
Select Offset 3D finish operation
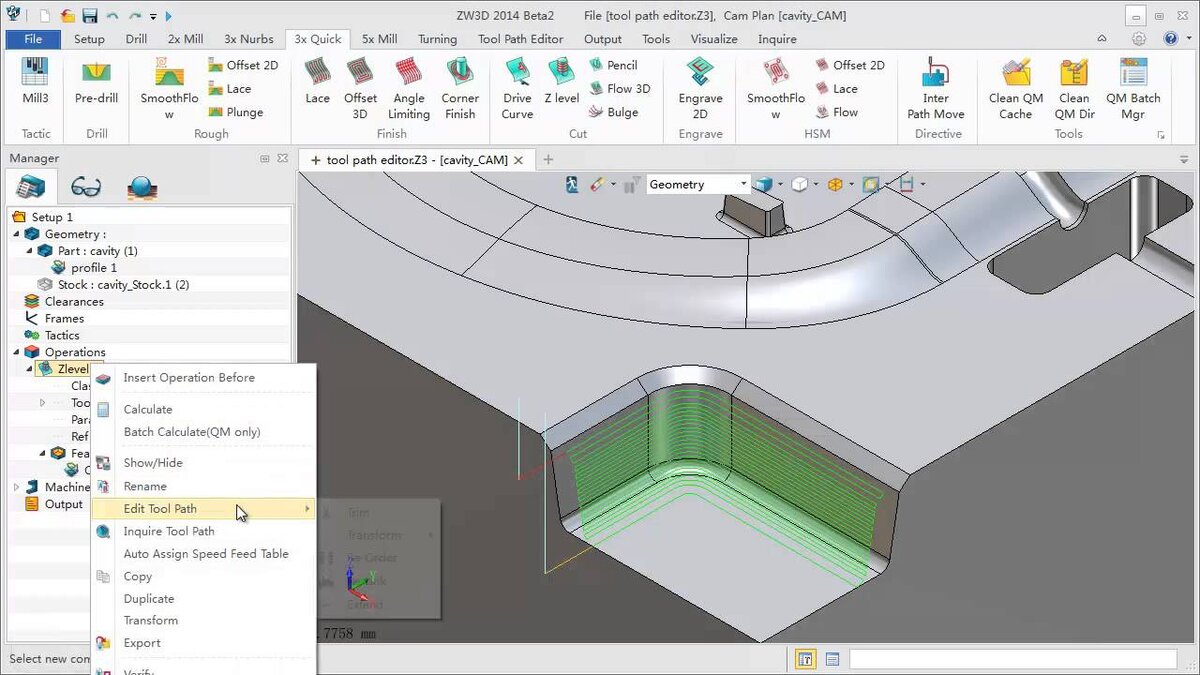coord(361,88)
